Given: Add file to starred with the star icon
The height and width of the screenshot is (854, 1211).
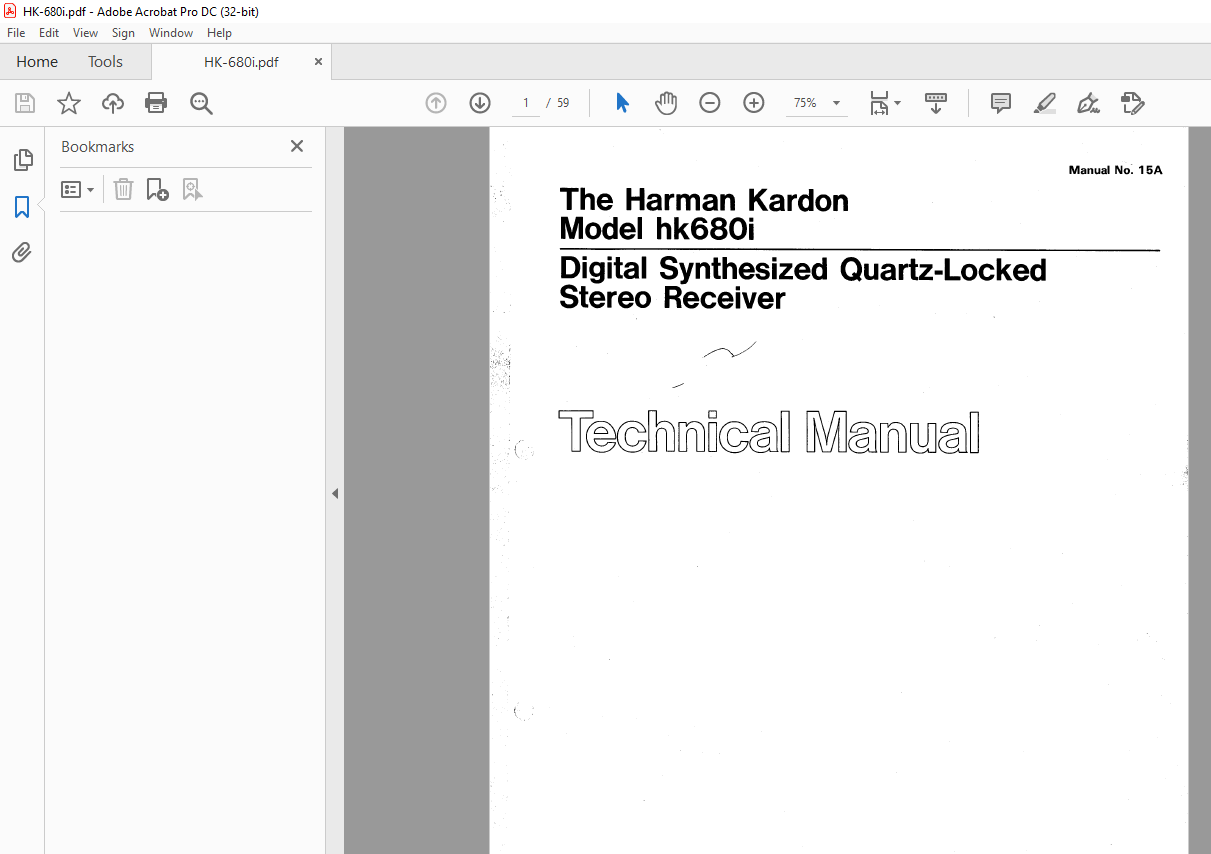Looking at the screenshot, I should [68, 103].
